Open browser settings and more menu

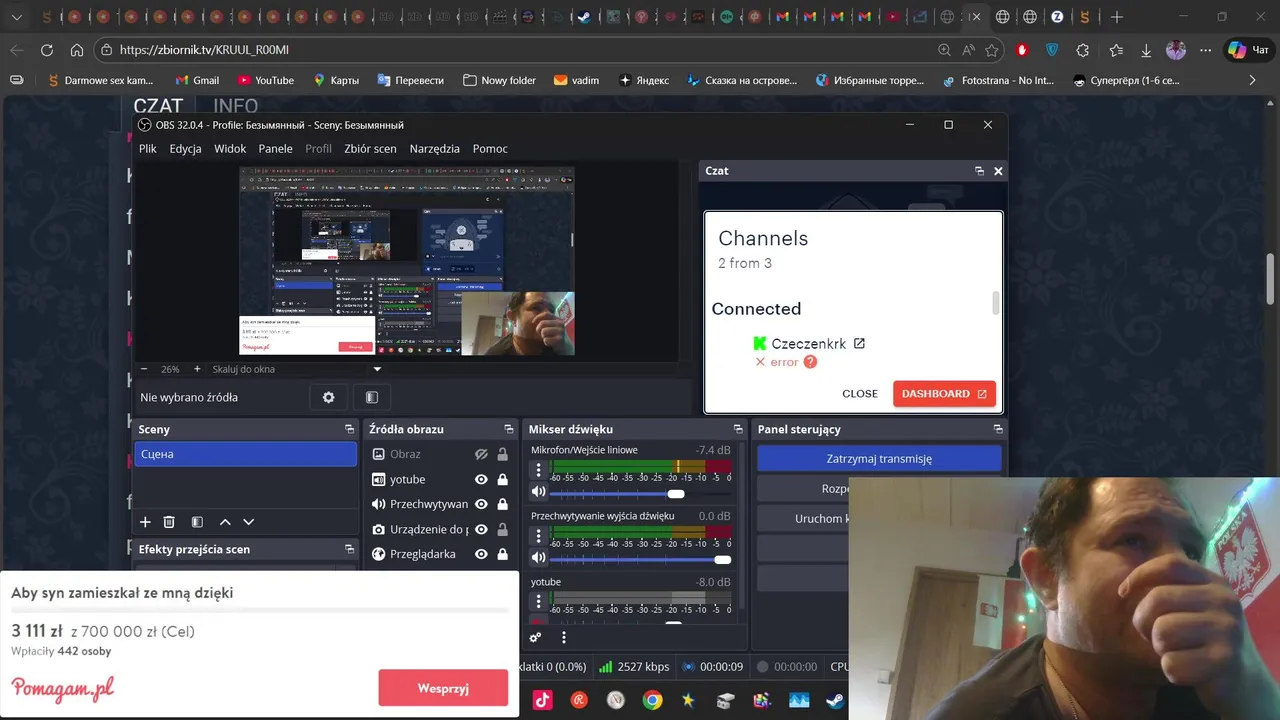(1205, 50)
